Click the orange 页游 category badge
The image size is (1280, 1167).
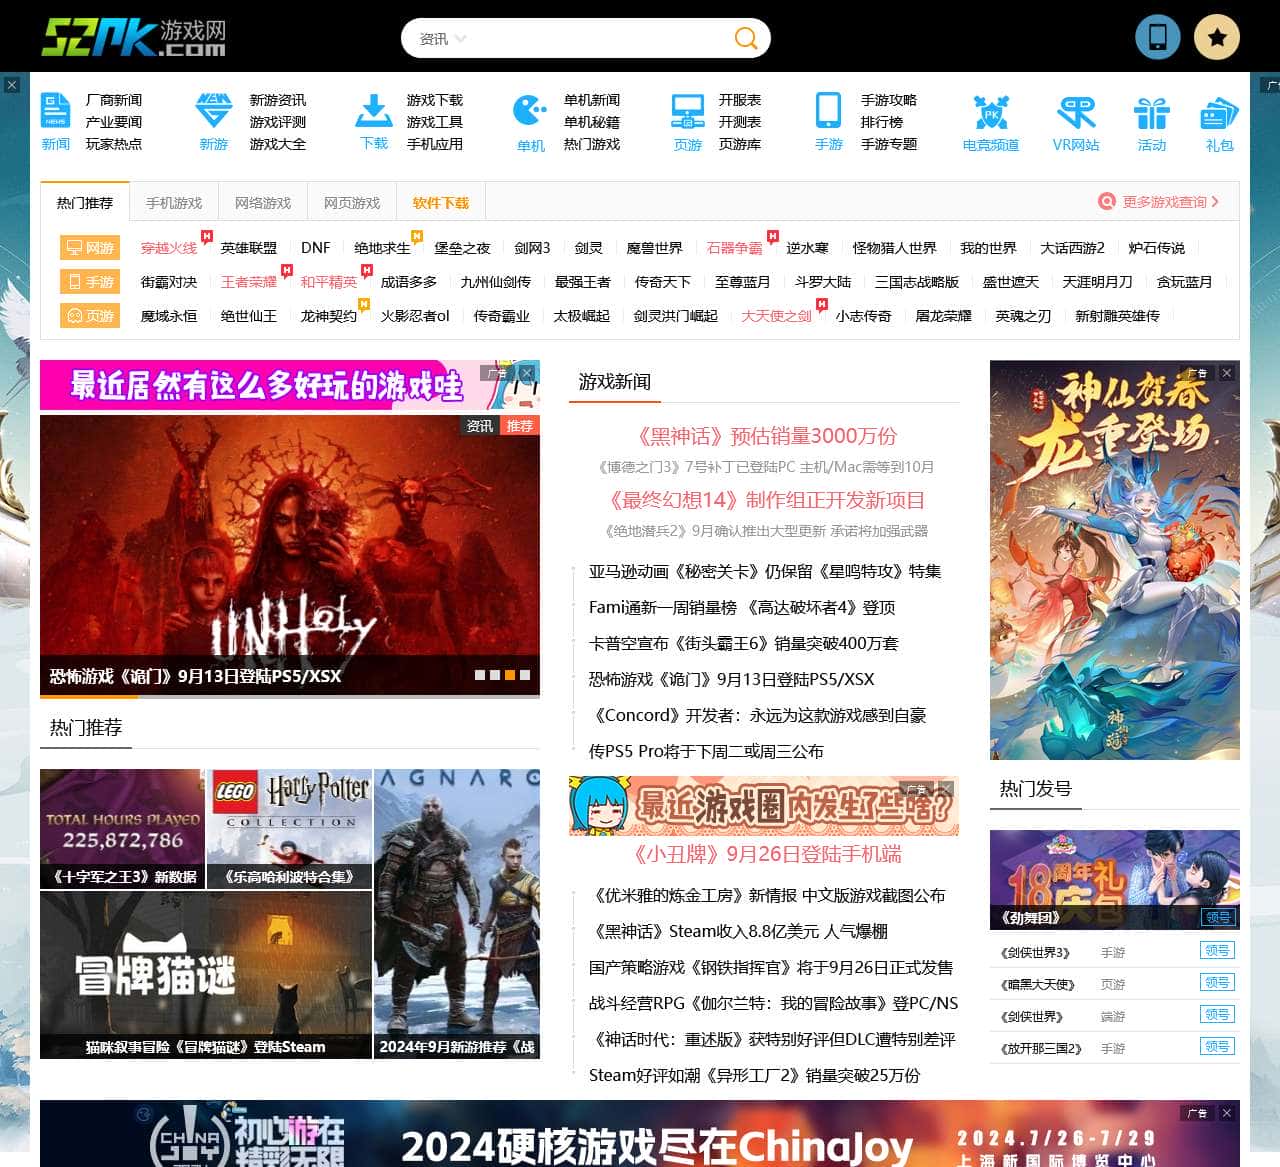89,316
